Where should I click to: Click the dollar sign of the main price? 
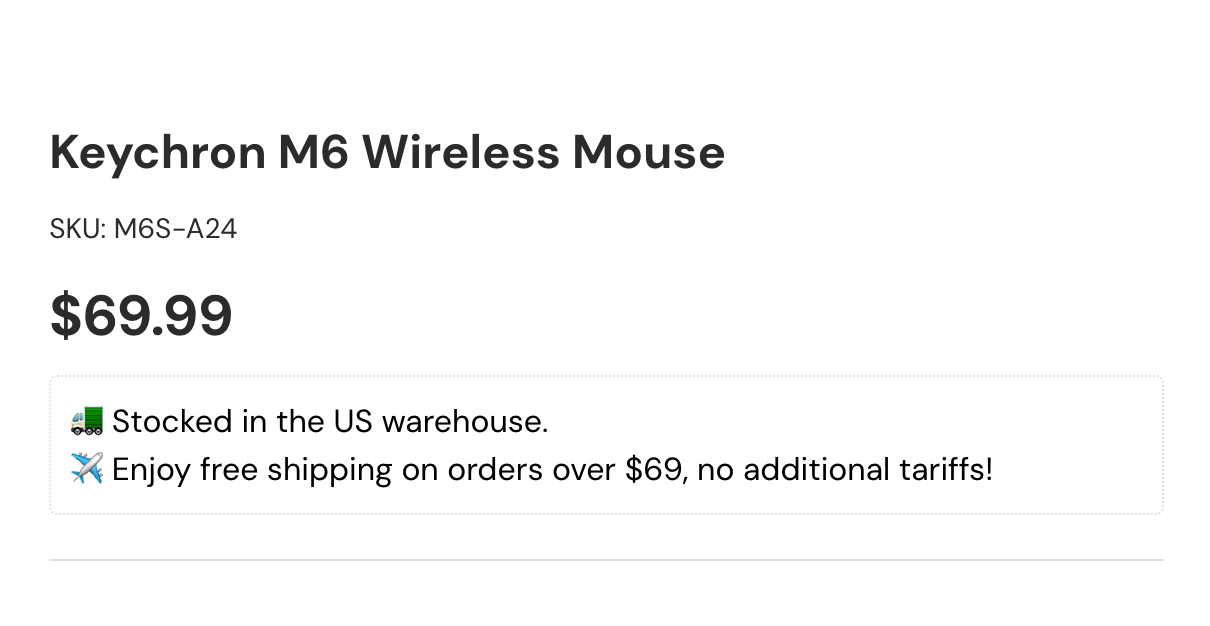[x=65, y=315]
